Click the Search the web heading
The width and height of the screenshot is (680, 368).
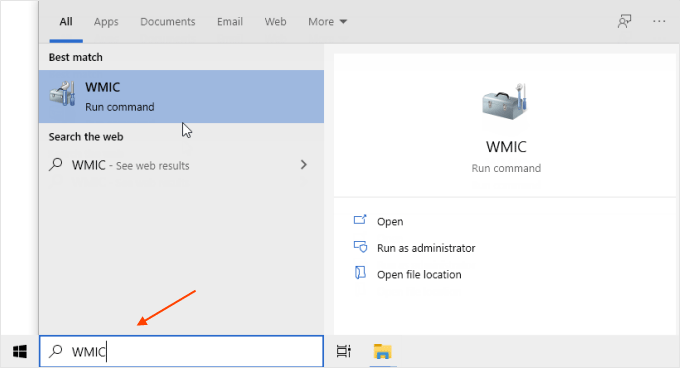tap(86, 137)
